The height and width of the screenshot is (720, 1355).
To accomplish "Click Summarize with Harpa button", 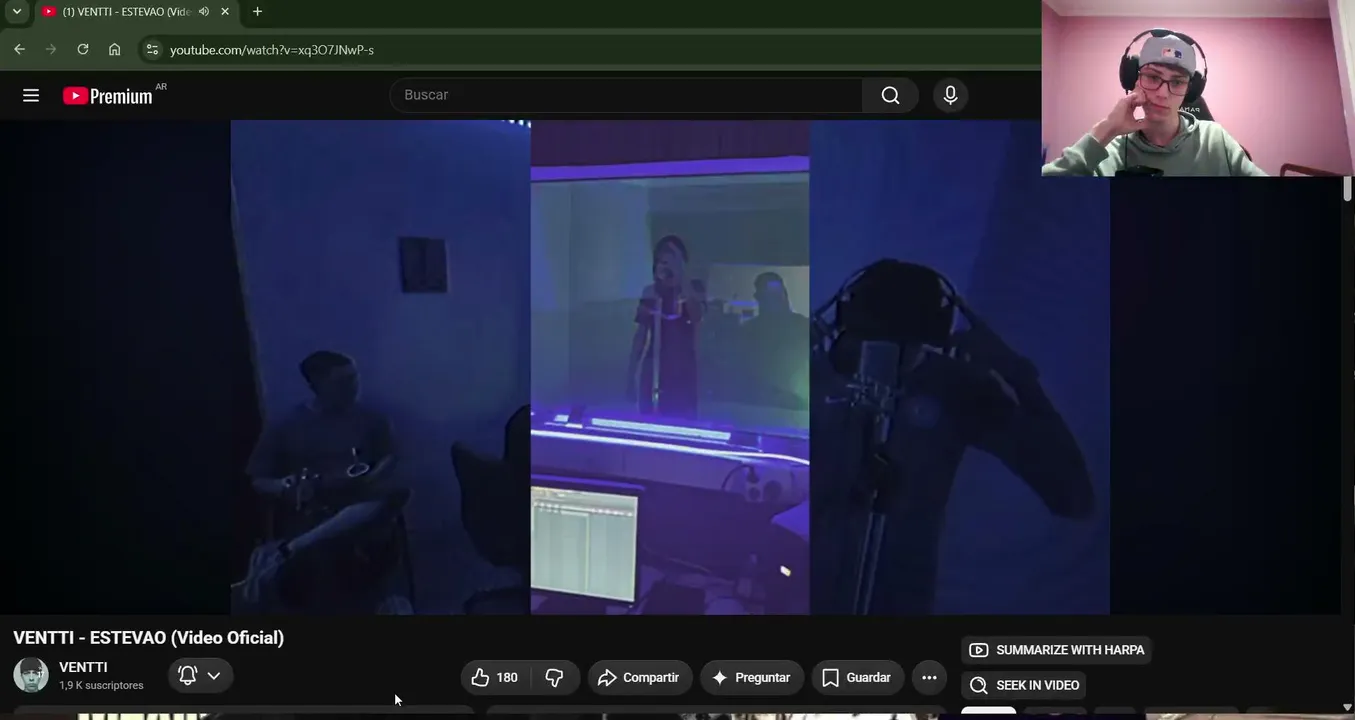I will pyautogui.click(x=1057, y=650).
